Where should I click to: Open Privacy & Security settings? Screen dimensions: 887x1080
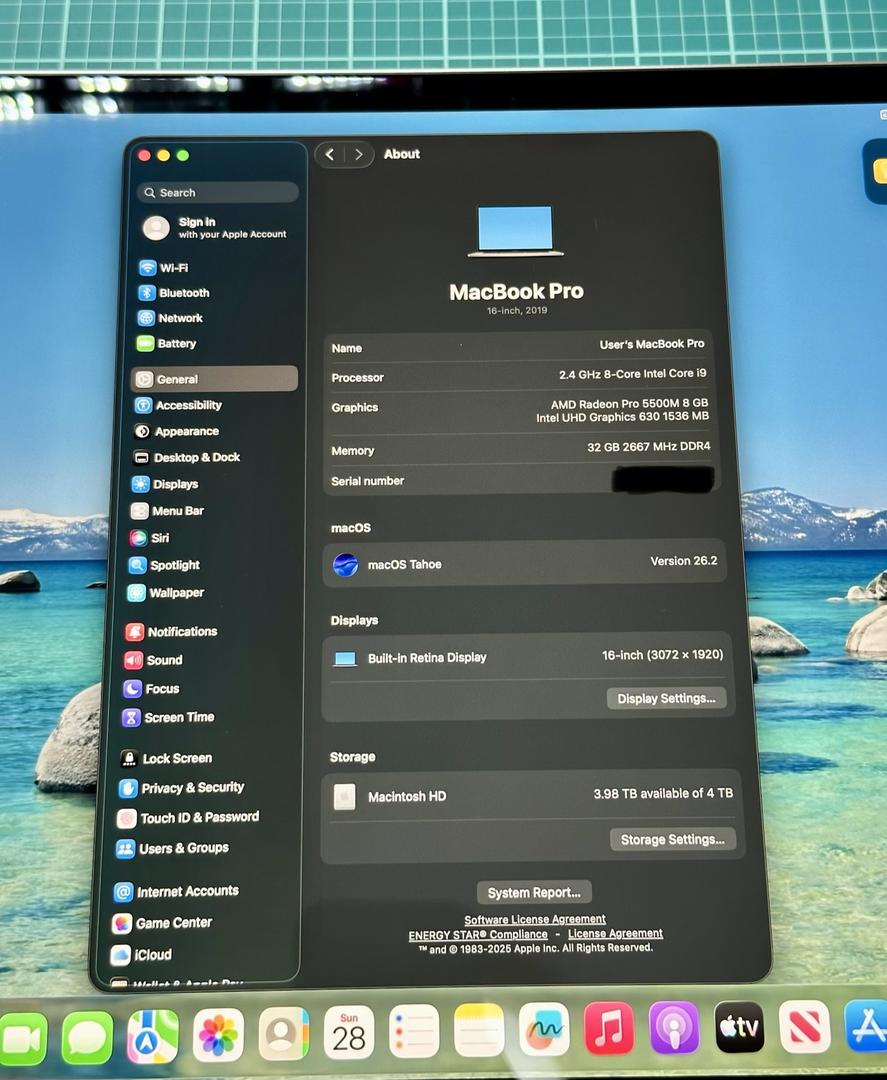[182, 788]
